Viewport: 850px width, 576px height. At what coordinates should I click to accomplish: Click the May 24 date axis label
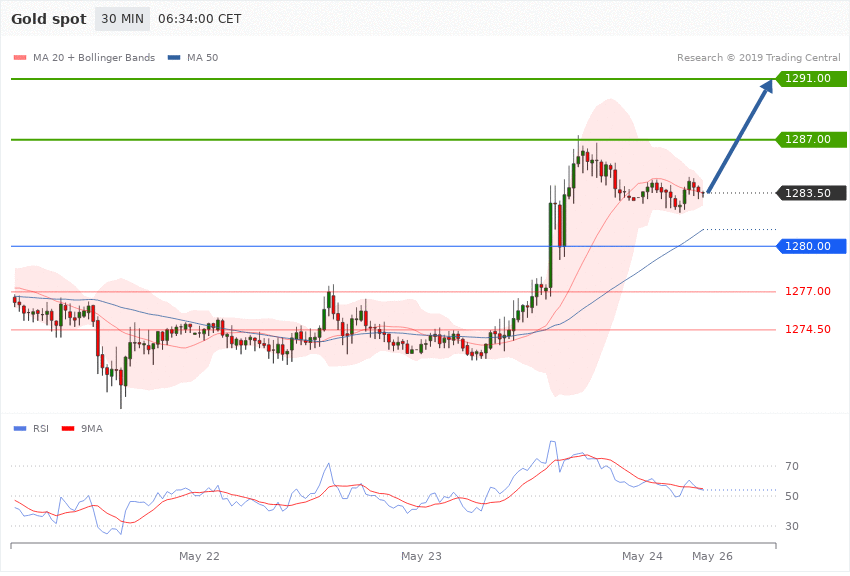click(642, 556)
